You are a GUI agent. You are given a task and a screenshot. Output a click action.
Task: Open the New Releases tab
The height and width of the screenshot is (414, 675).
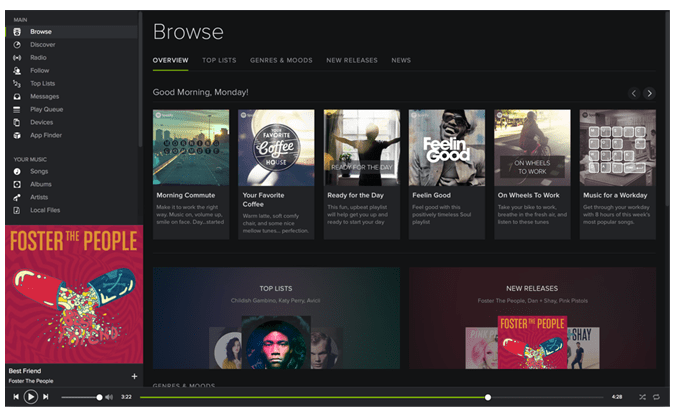click(x=352, y=60)
